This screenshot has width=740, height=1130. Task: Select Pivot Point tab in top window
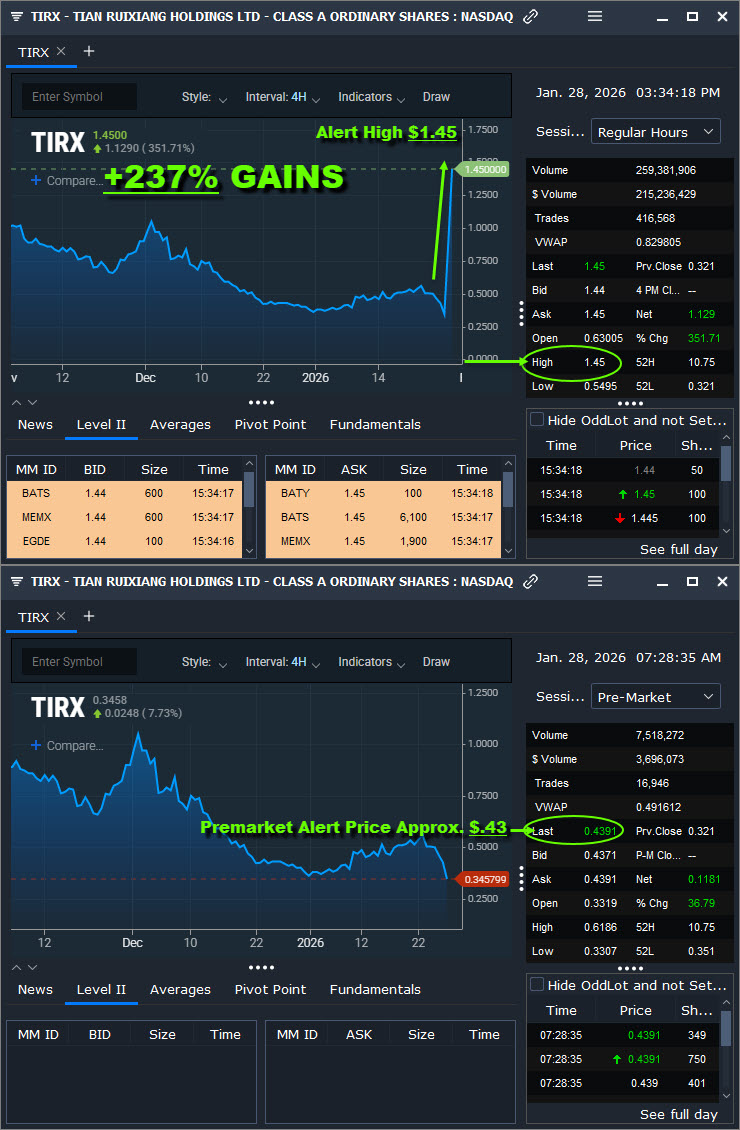pyautogui.click(x=270, y=424)
